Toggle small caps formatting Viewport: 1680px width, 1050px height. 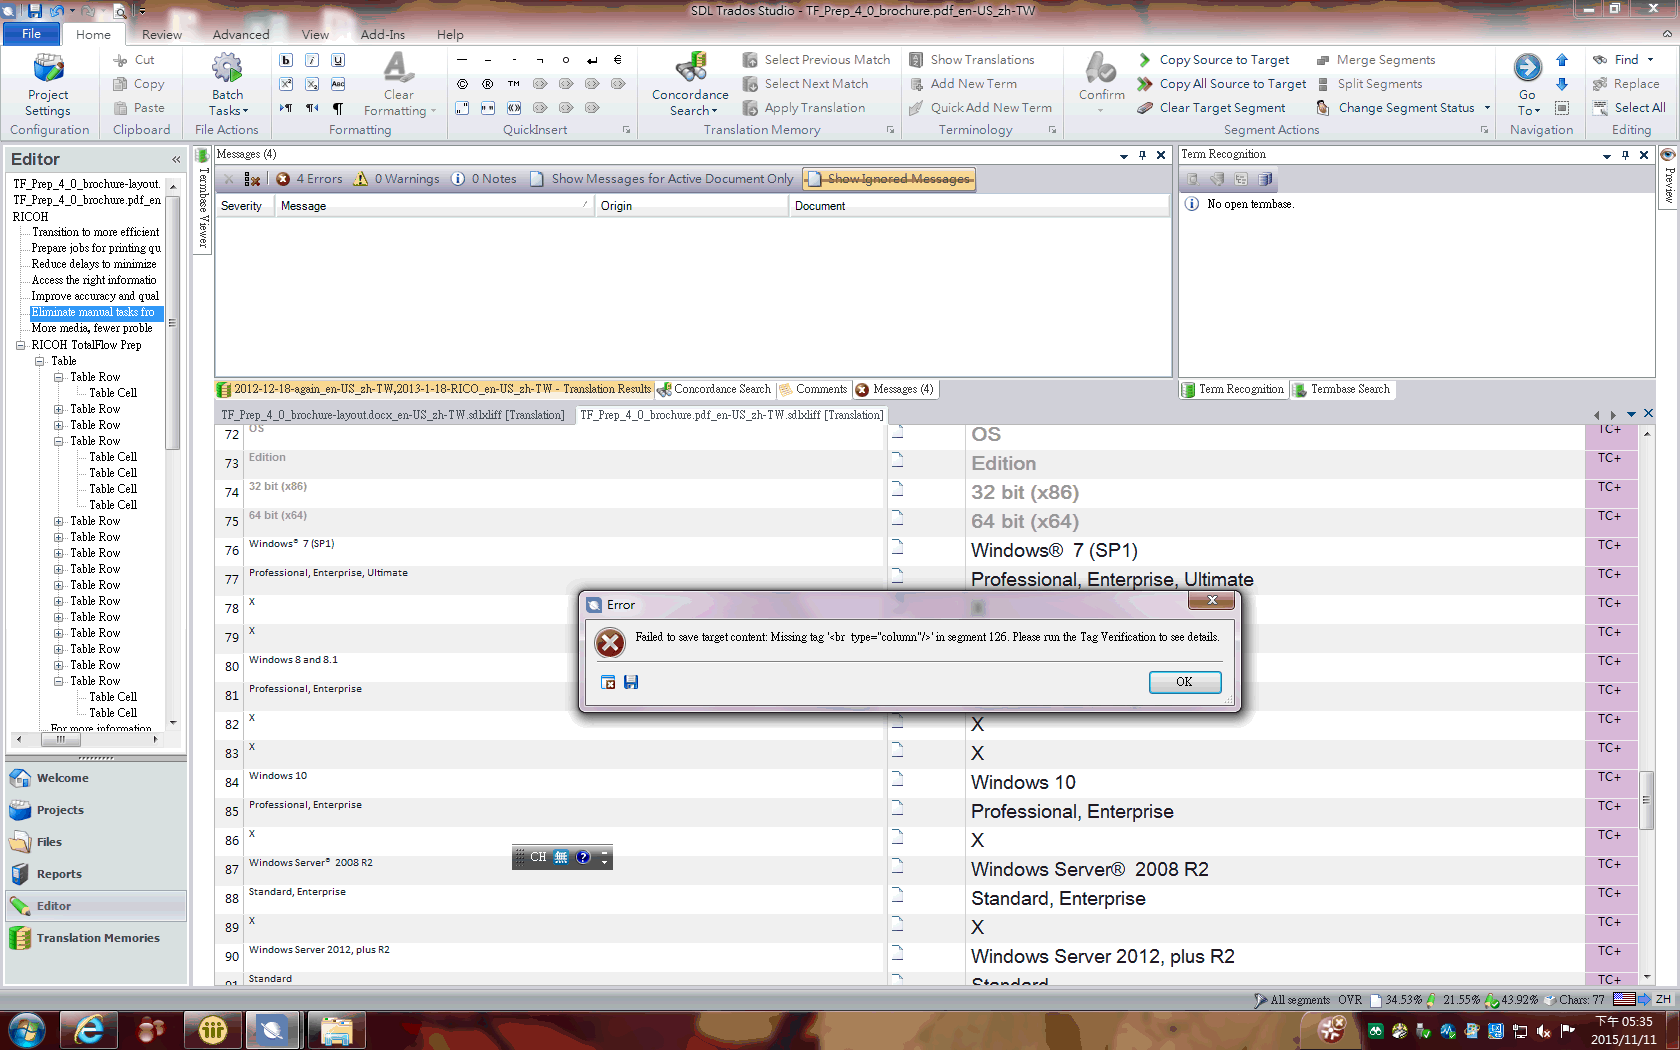click(338, 84)
